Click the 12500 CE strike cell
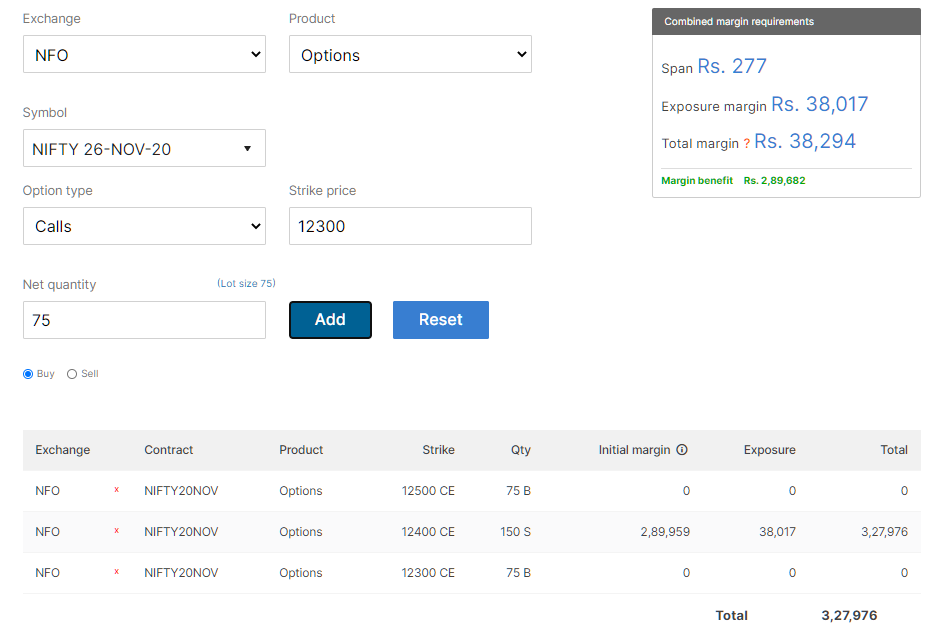 tap(428, 490)
